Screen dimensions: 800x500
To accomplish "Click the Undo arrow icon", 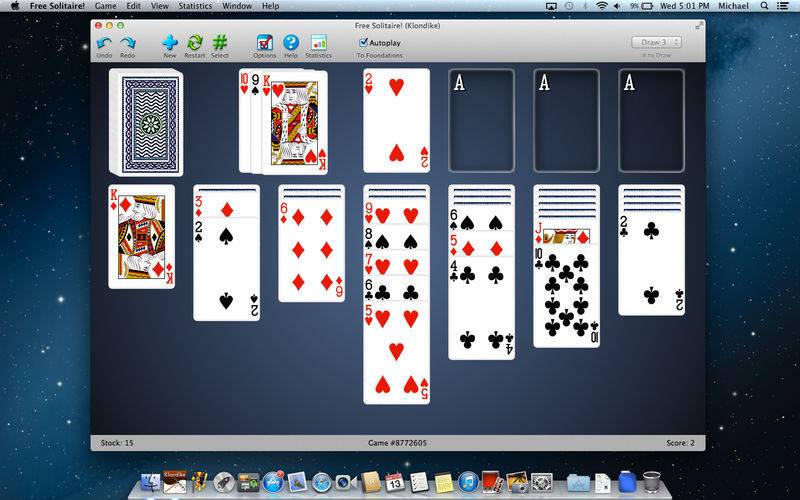I will (104, 43).
